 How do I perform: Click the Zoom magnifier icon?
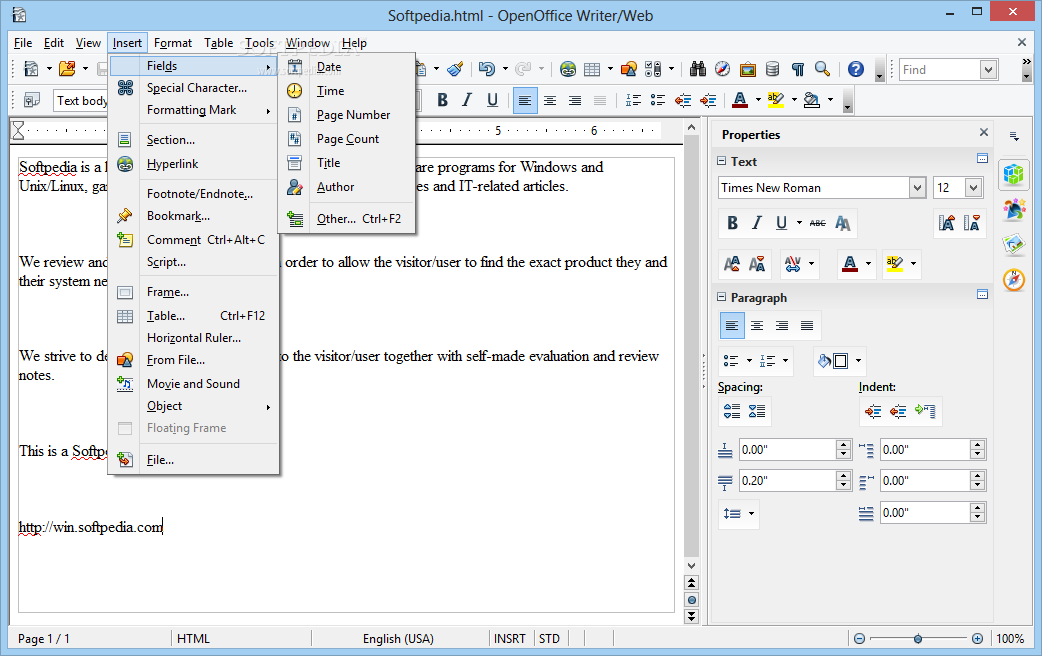click(823, 69)
